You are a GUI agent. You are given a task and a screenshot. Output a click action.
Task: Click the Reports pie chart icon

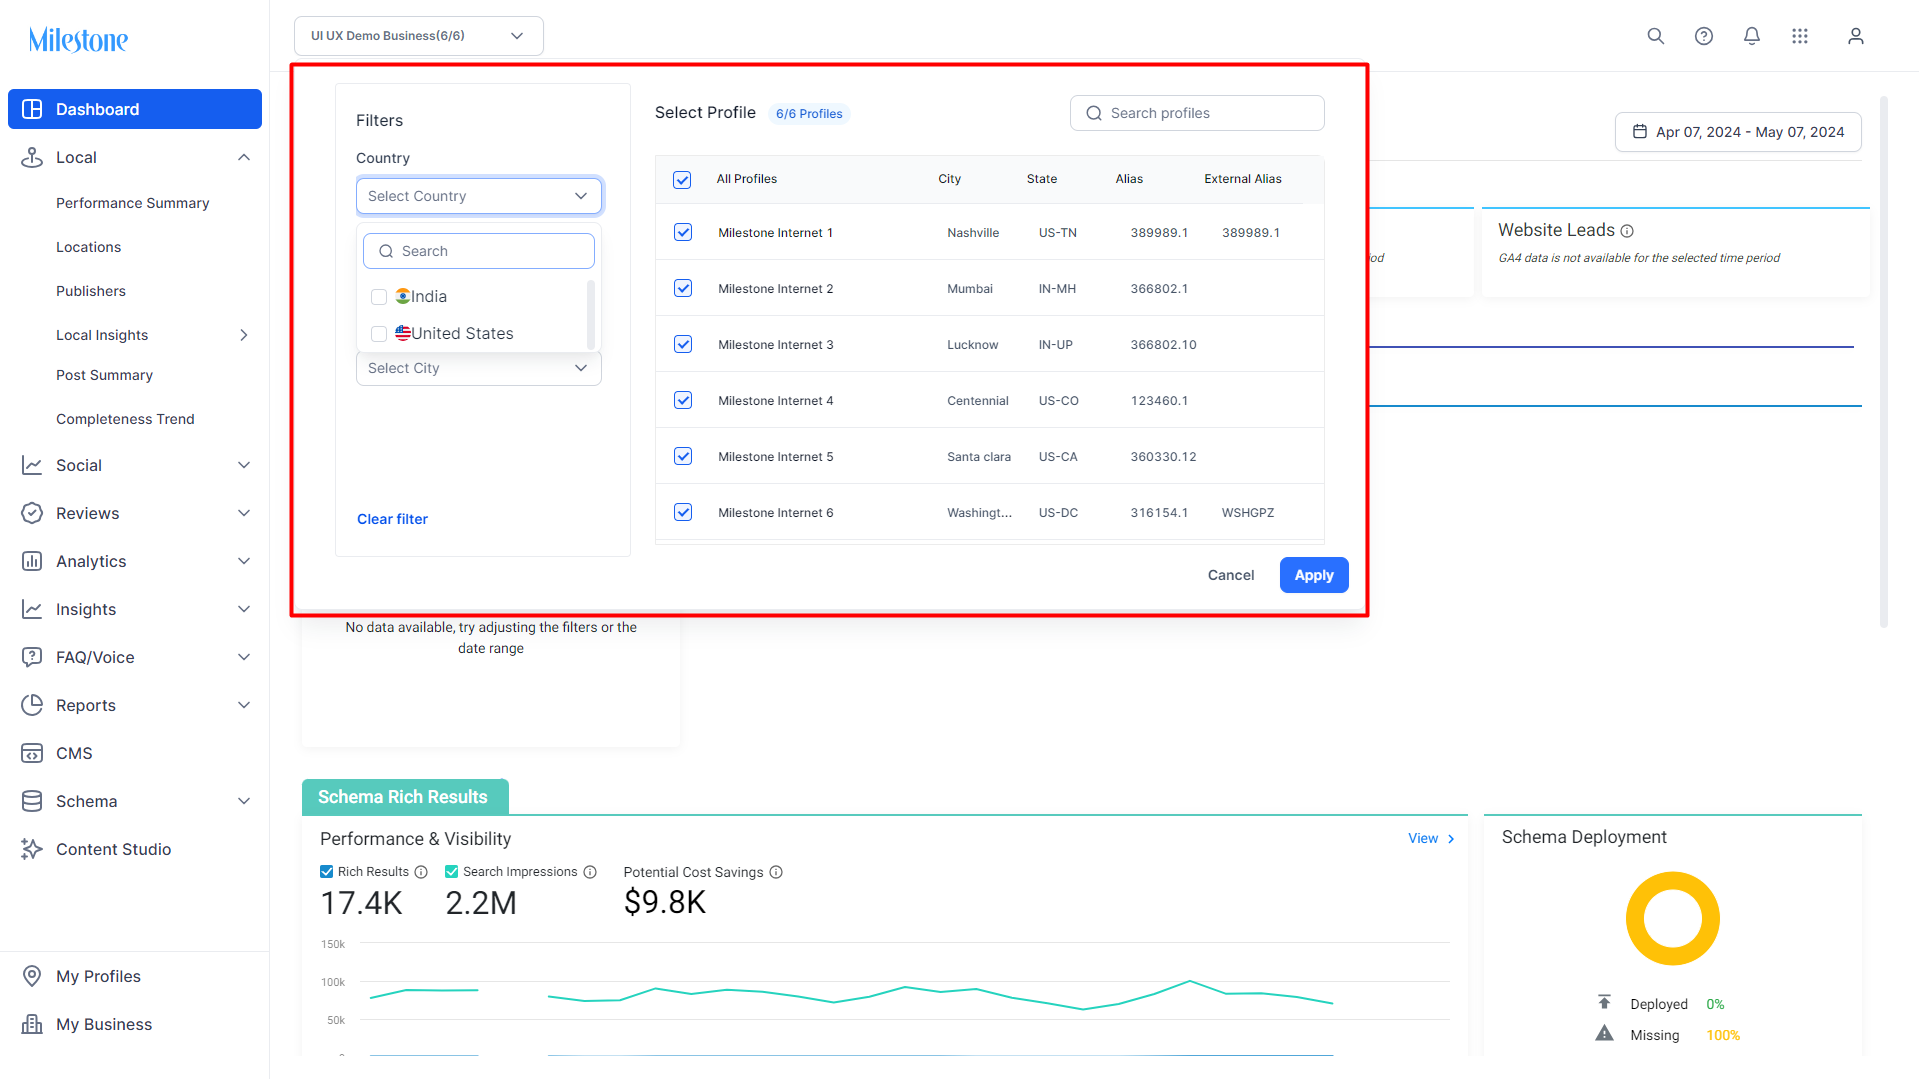pyautogui.click(x=32, y=705)
